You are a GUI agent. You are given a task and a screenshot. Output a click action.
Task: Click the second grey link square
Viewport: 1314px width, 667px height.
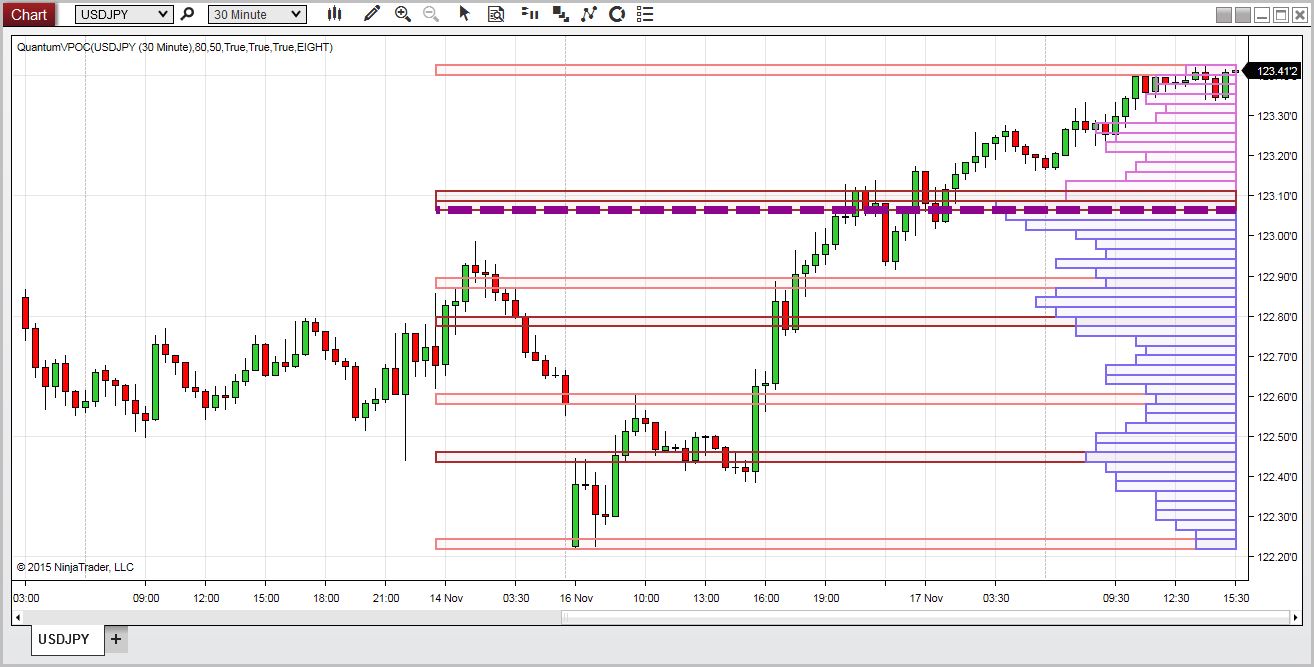pyautogui.click(x=1243, y=15)
